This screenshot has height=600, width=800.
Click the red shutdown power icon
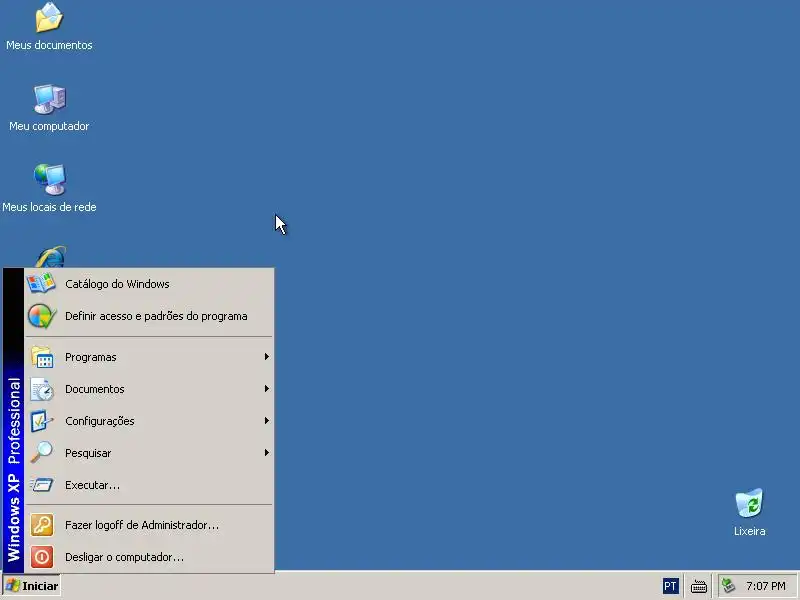[42, 557]
